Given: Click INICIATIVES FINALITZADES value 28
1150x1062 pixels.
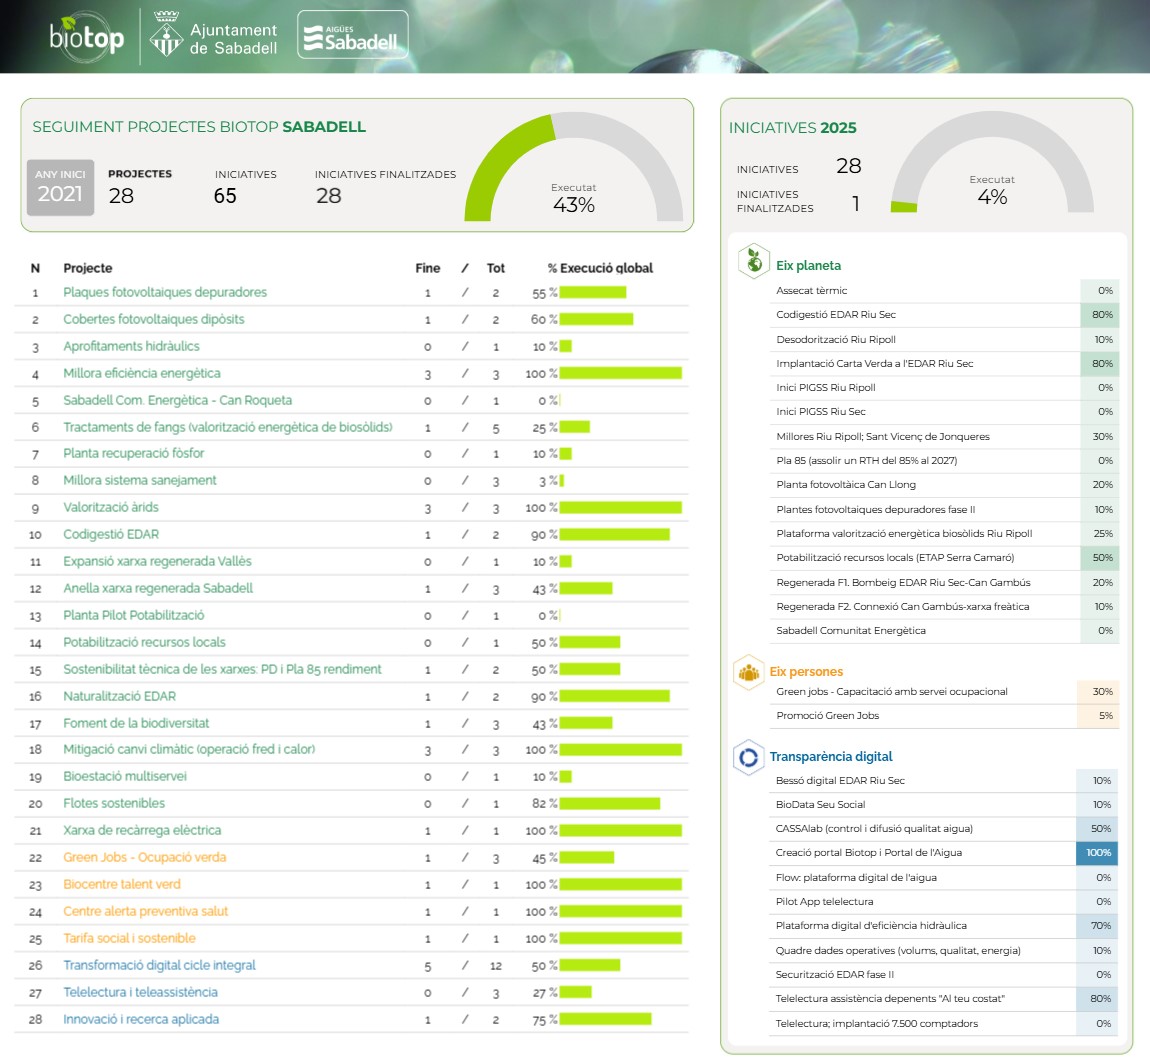Looking at the screenshot, I should click(x=329, y=196).
